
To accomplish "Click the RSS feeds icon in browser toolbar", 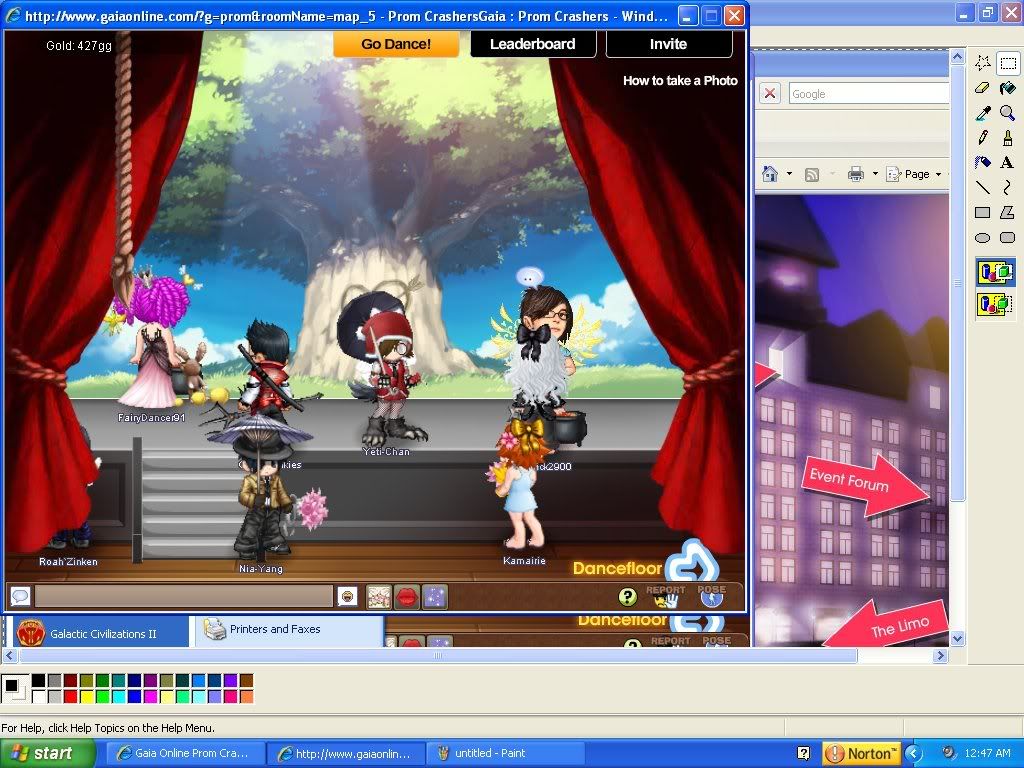I will (812, 174).
